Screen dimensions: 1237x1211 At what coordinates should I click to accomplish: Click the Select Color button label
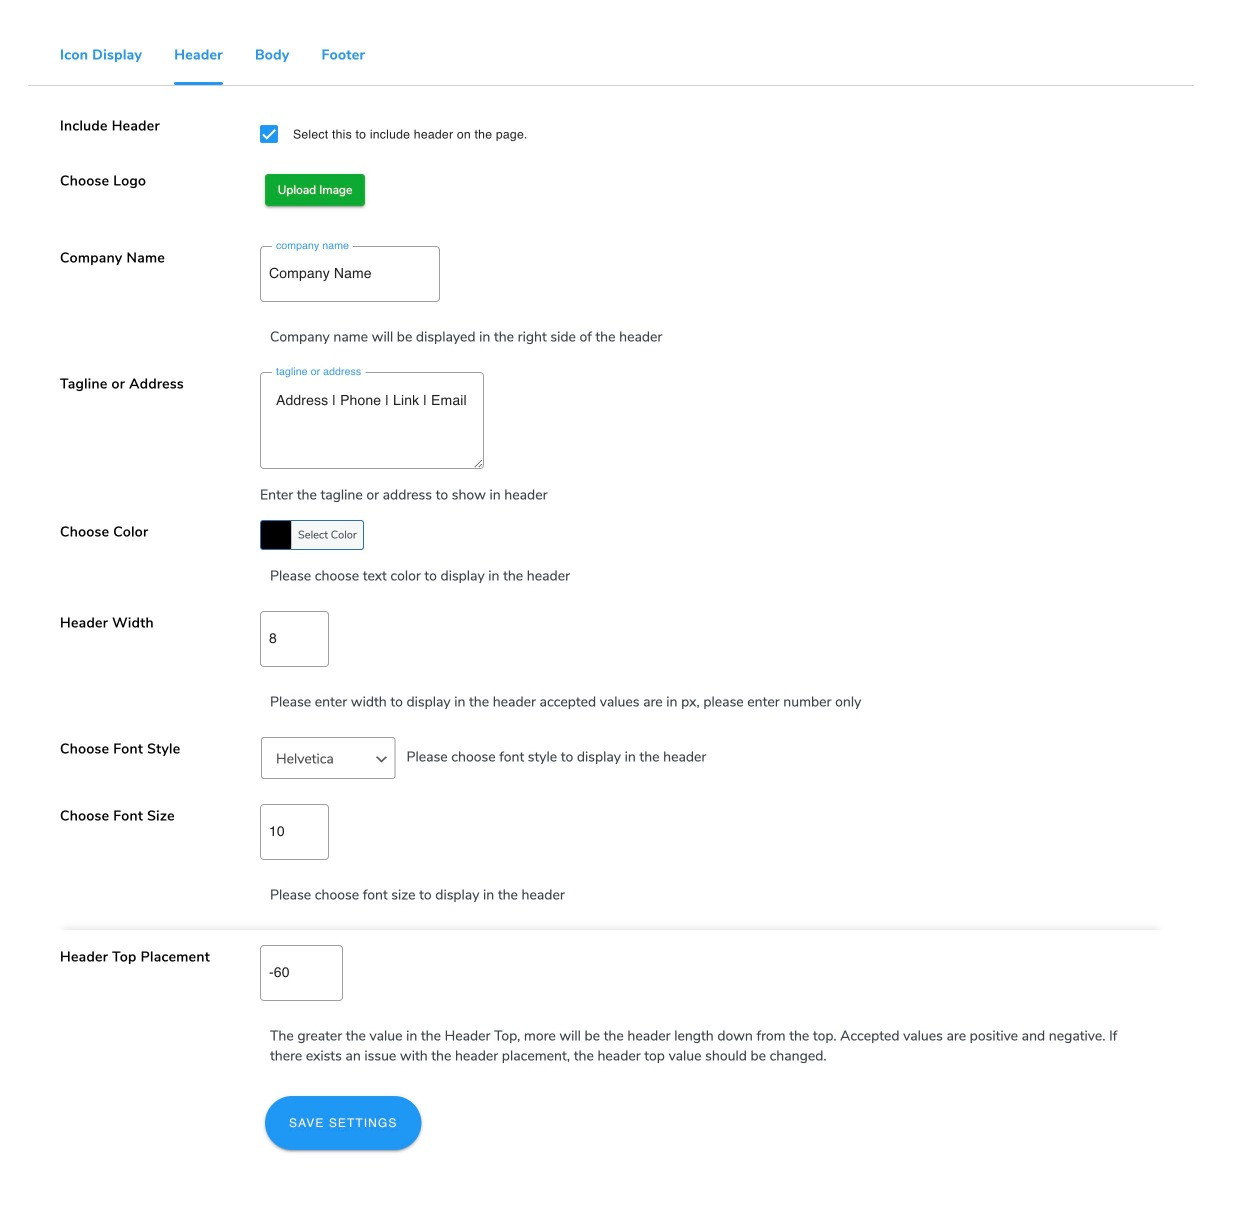[326, 534]
